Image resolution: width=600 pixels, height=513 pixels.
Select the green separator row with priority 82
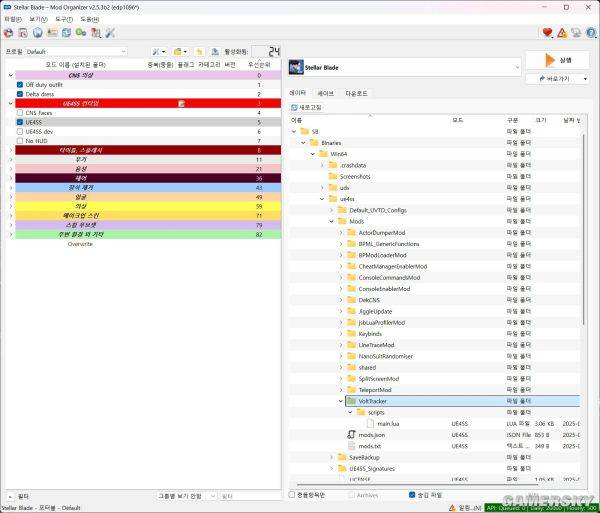click(148, 235)
